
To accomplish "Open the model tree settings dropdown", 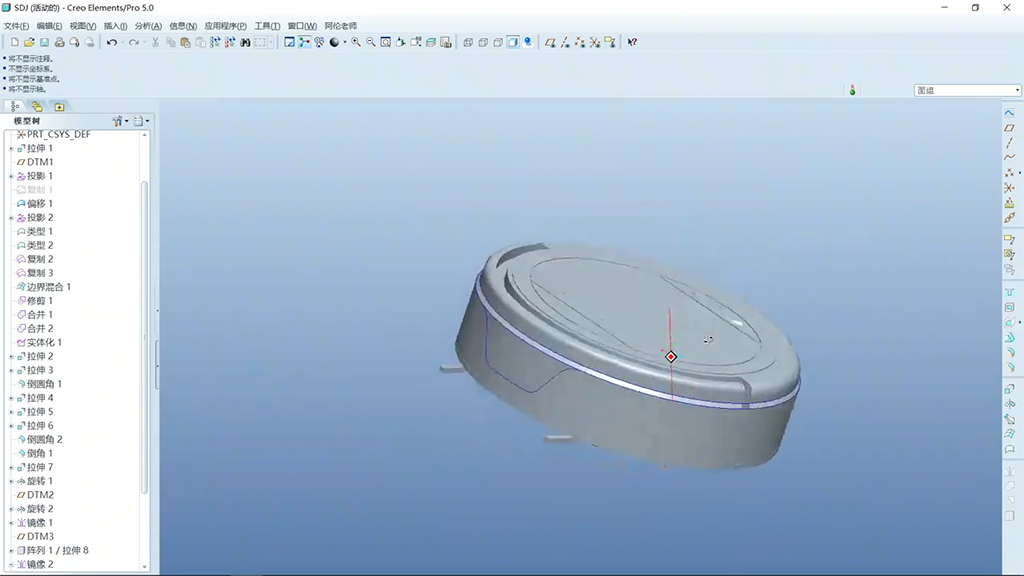I will (x=120, y=121).
